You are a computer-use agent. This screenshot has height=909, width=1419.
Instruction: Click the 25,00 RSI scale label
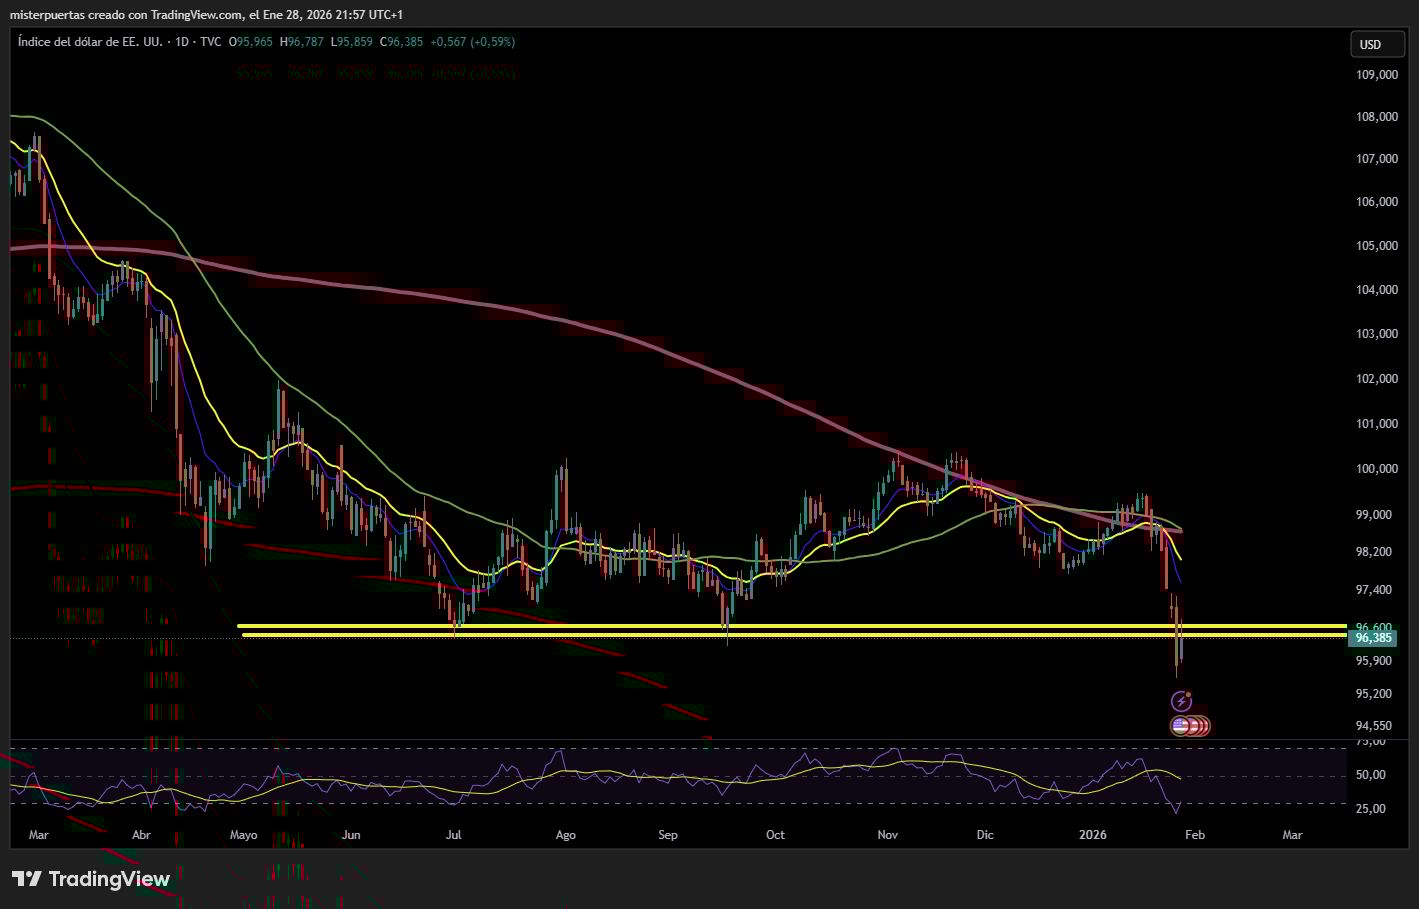pyautogui.click(x=1370, y=809)
